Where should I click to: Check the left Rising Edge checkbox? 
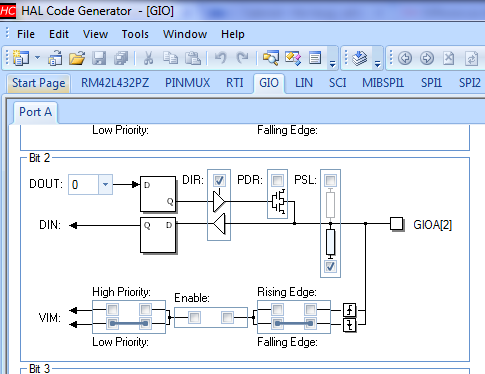point(277,309)
